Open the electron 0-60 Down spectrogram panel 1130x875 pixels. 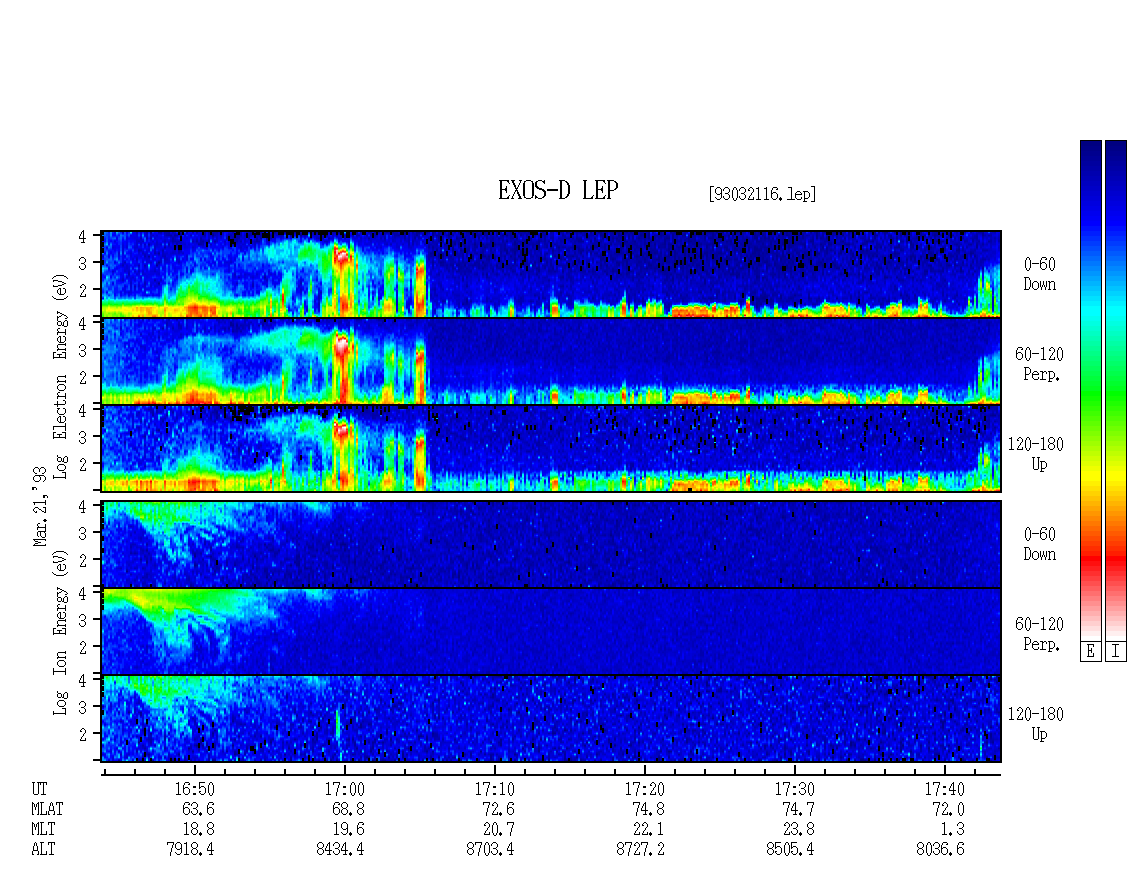[x=551, y=274]
